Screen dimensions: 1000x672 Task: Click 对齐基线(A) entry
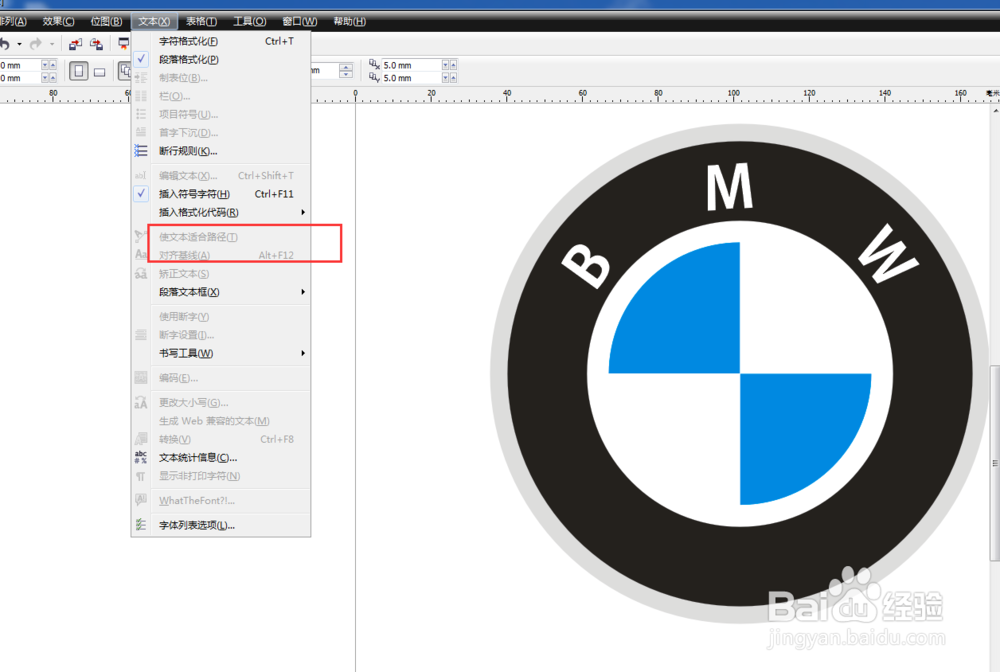(x=221, y=255)
